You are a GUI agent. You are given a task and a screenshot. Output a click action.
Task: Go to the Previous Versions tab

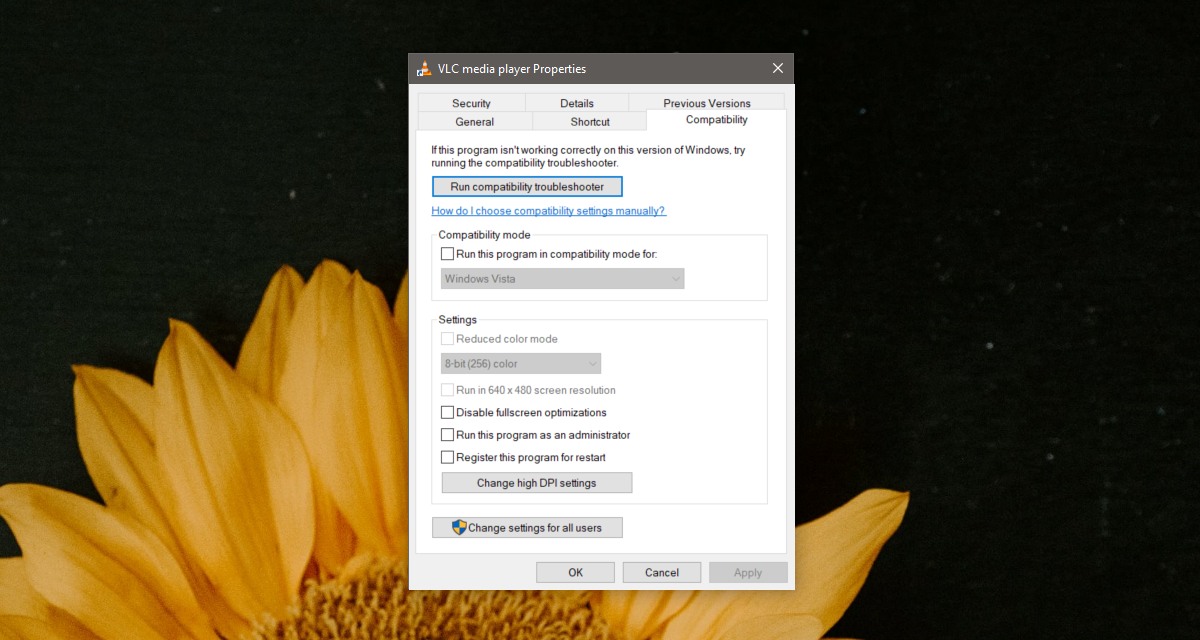coord(707,103)
